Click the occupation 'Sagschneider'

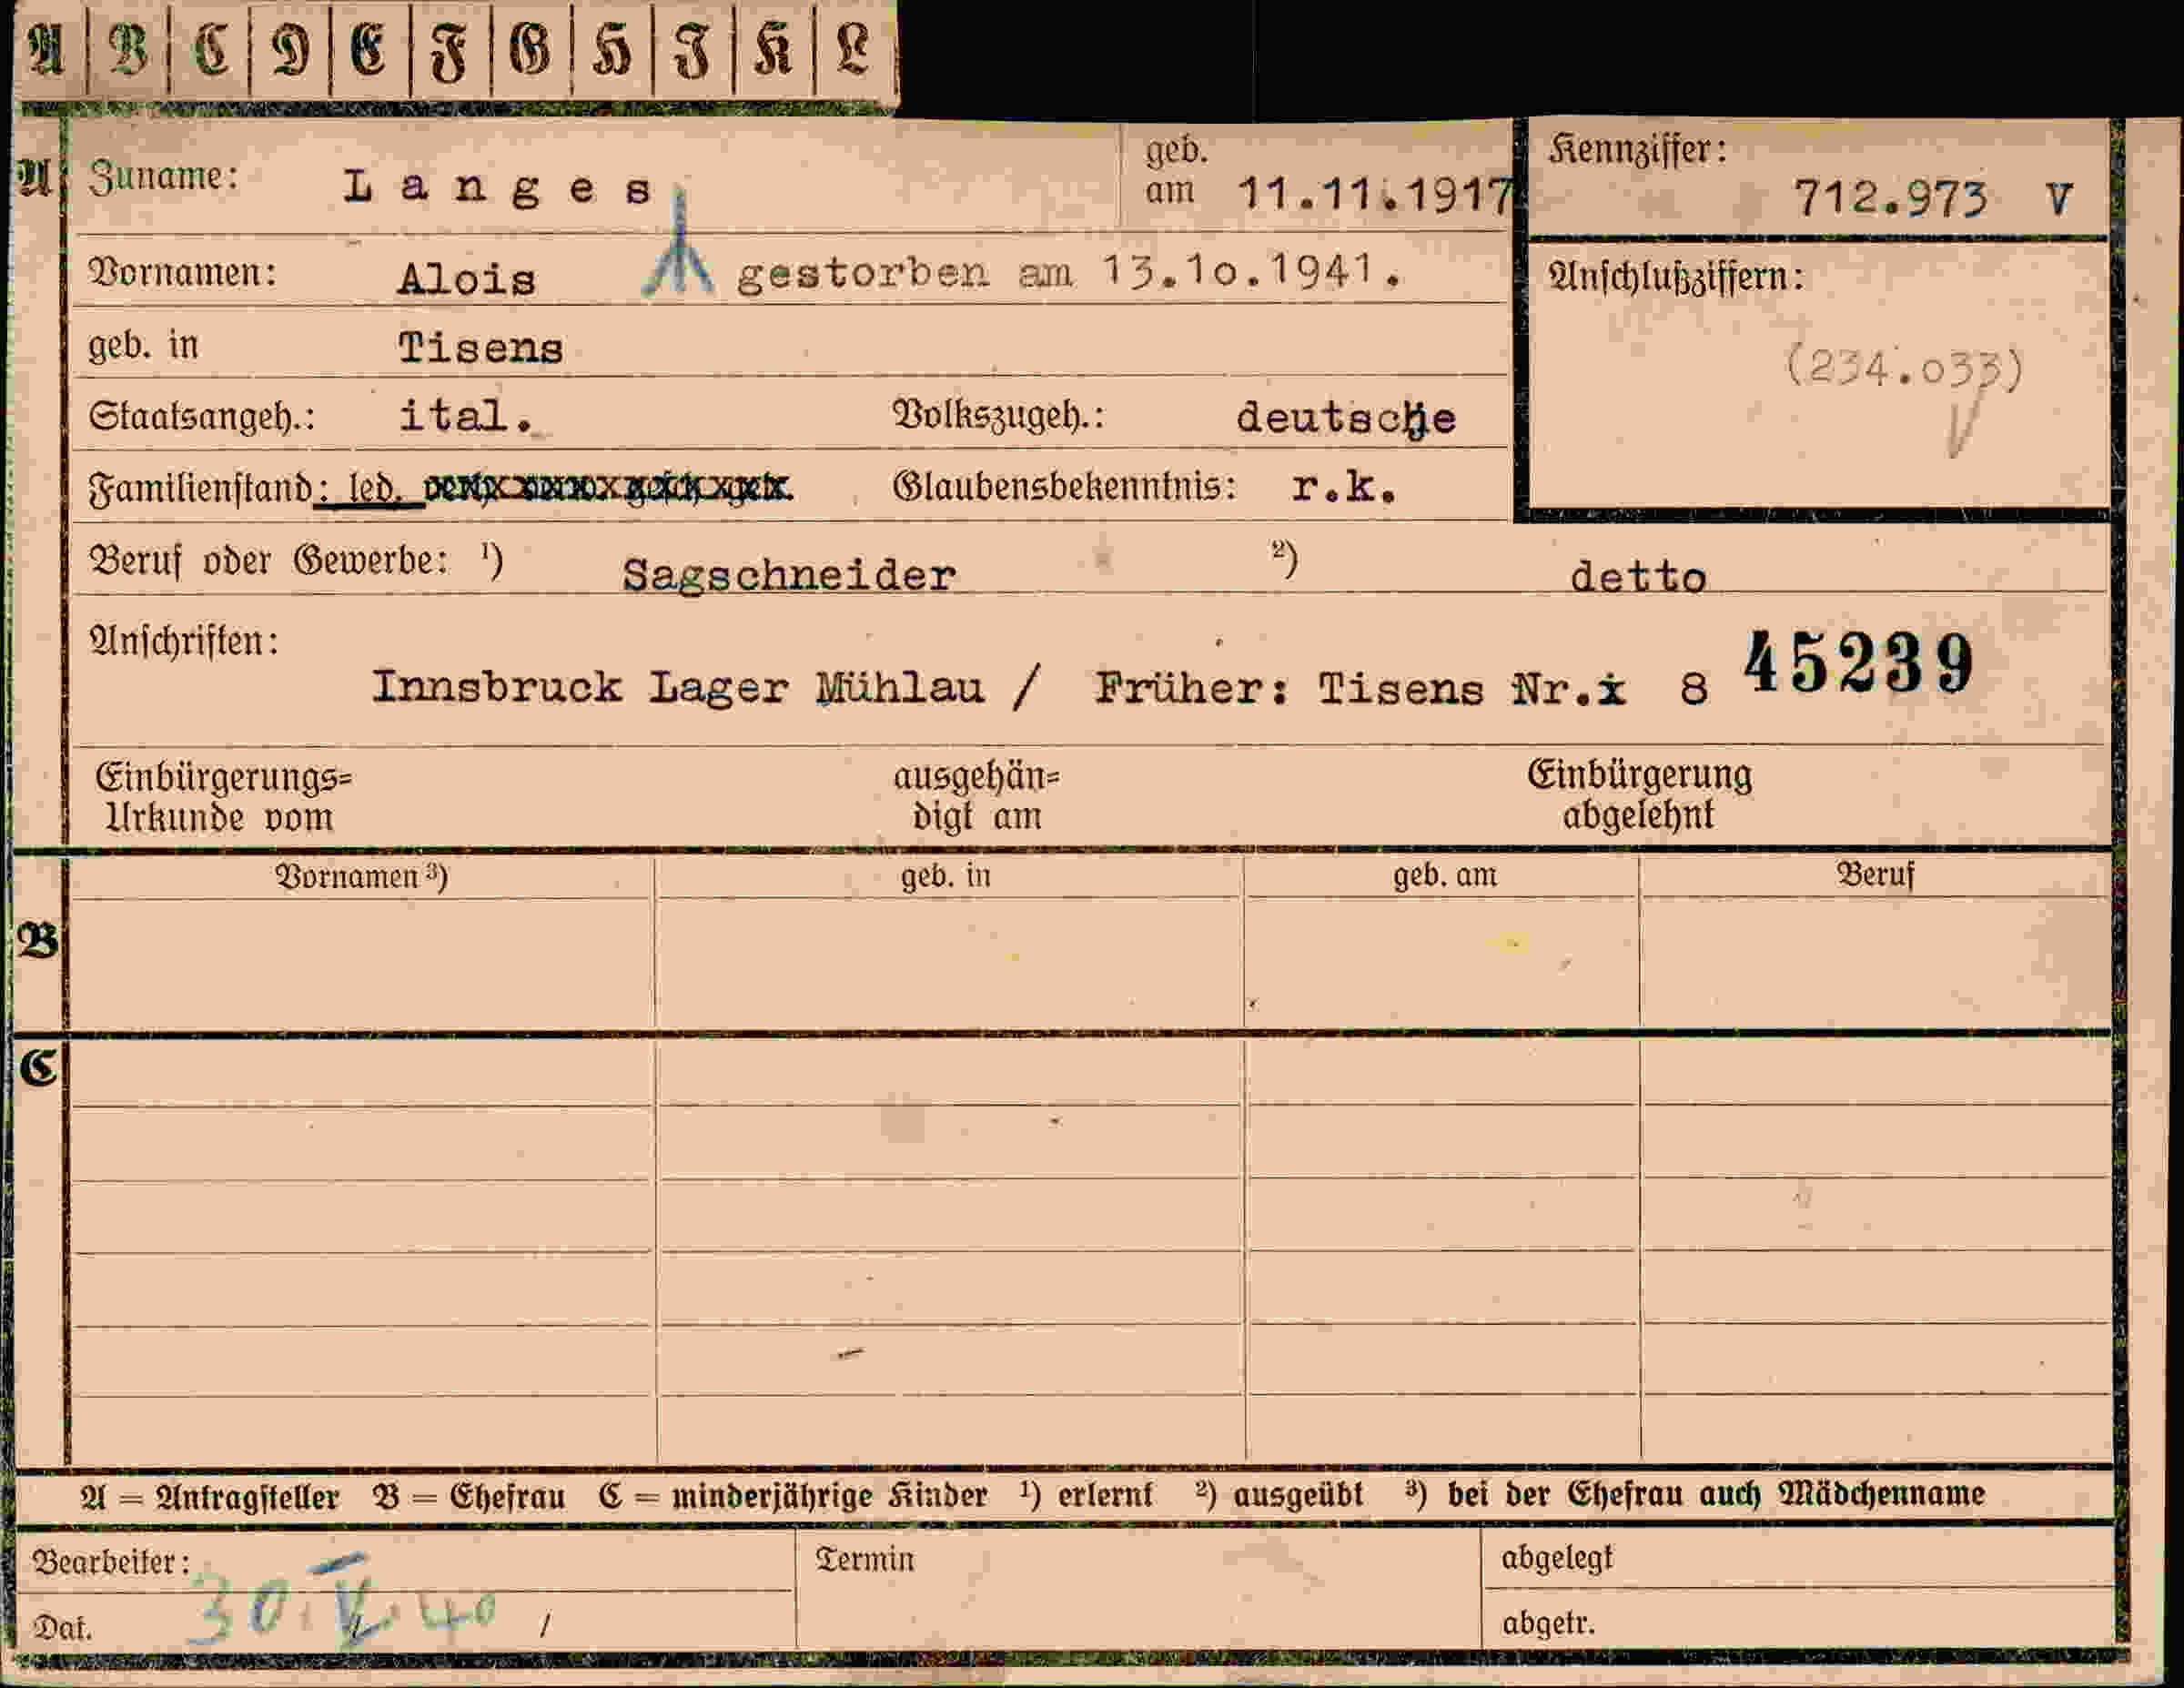tap(789, 576)
